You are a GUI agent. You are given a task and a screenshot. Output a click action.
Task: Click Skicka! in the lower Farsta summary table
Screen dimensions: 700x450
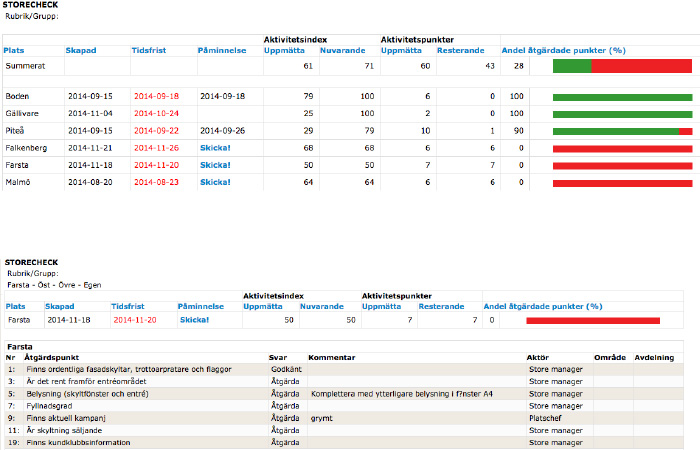(194, 320)
